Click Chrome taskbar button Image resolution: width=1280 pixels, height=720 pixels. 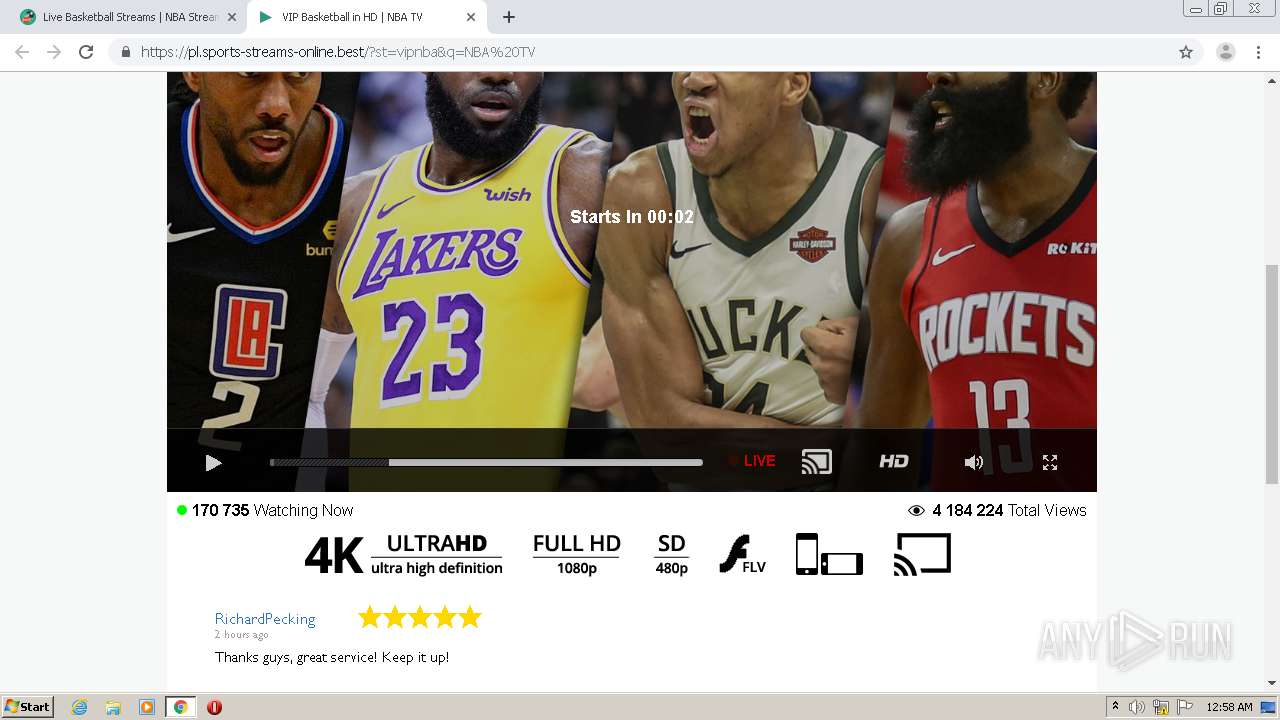coord(180,707)
